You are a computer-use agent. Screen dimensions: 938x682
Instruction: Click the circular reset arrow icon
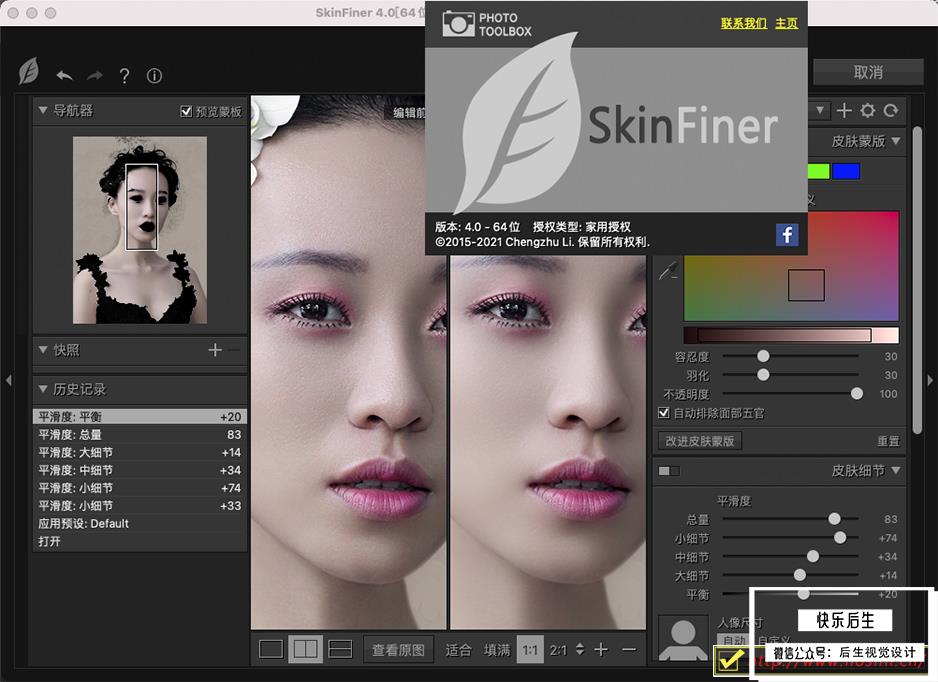click(x=891, y=110)
